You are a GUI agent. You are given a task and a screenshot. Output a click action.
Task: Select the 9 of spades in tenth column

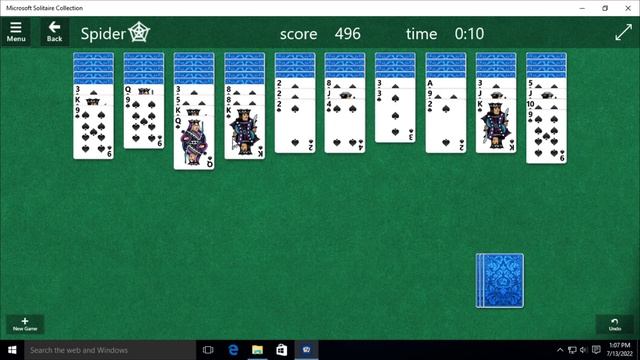coord(546,137)
